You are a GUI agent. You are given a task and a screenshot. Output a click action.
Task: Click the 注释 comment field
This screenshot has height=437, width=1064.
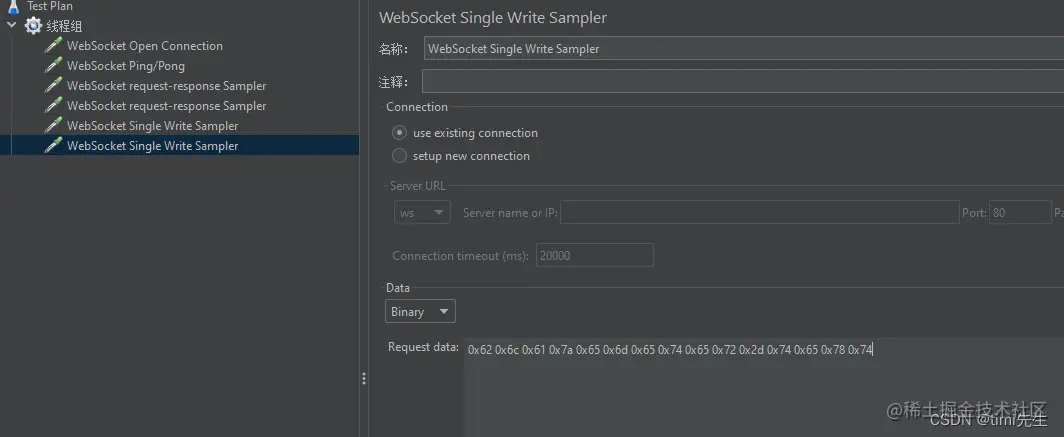point(742,81)
